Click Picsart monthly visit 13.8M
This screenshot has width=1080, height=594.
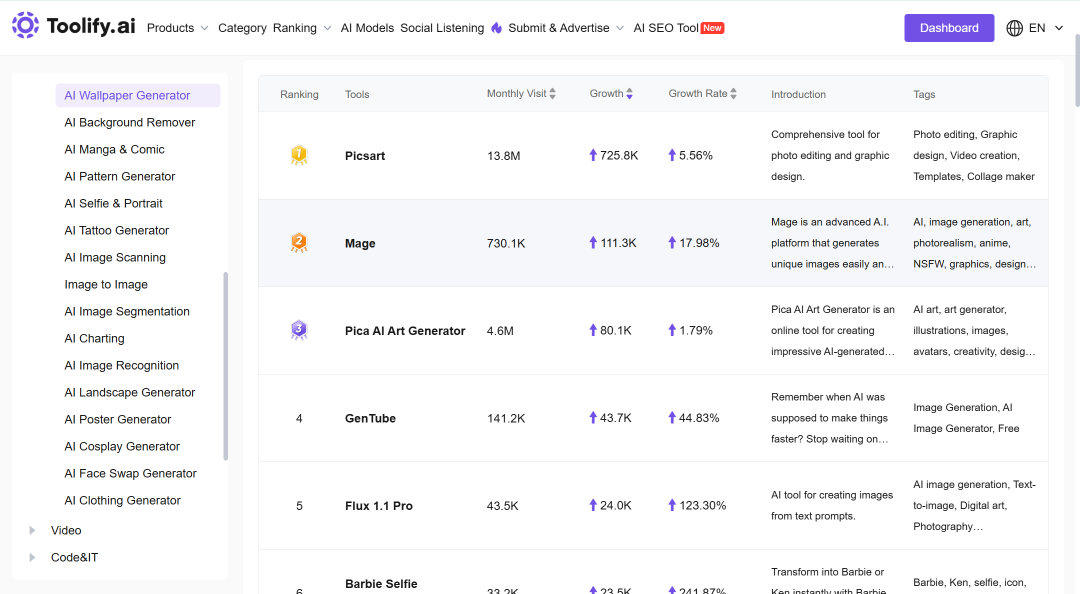503,156
